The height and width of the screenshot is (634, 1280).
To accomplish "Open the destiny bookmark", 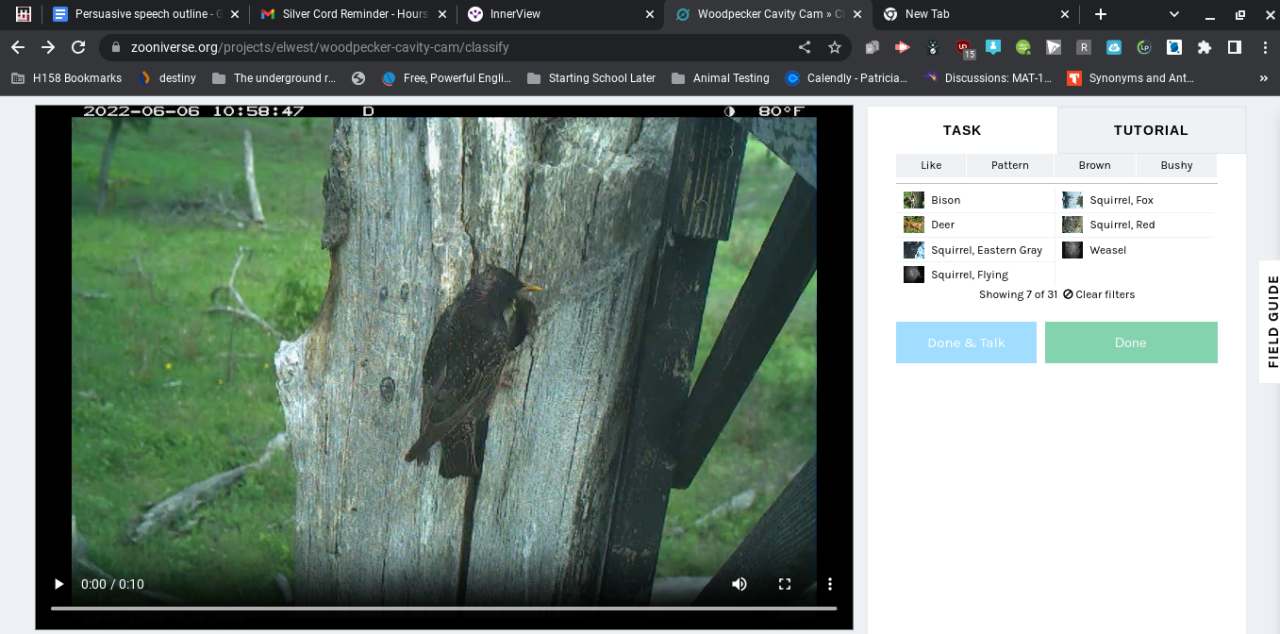I will point(168,78).
